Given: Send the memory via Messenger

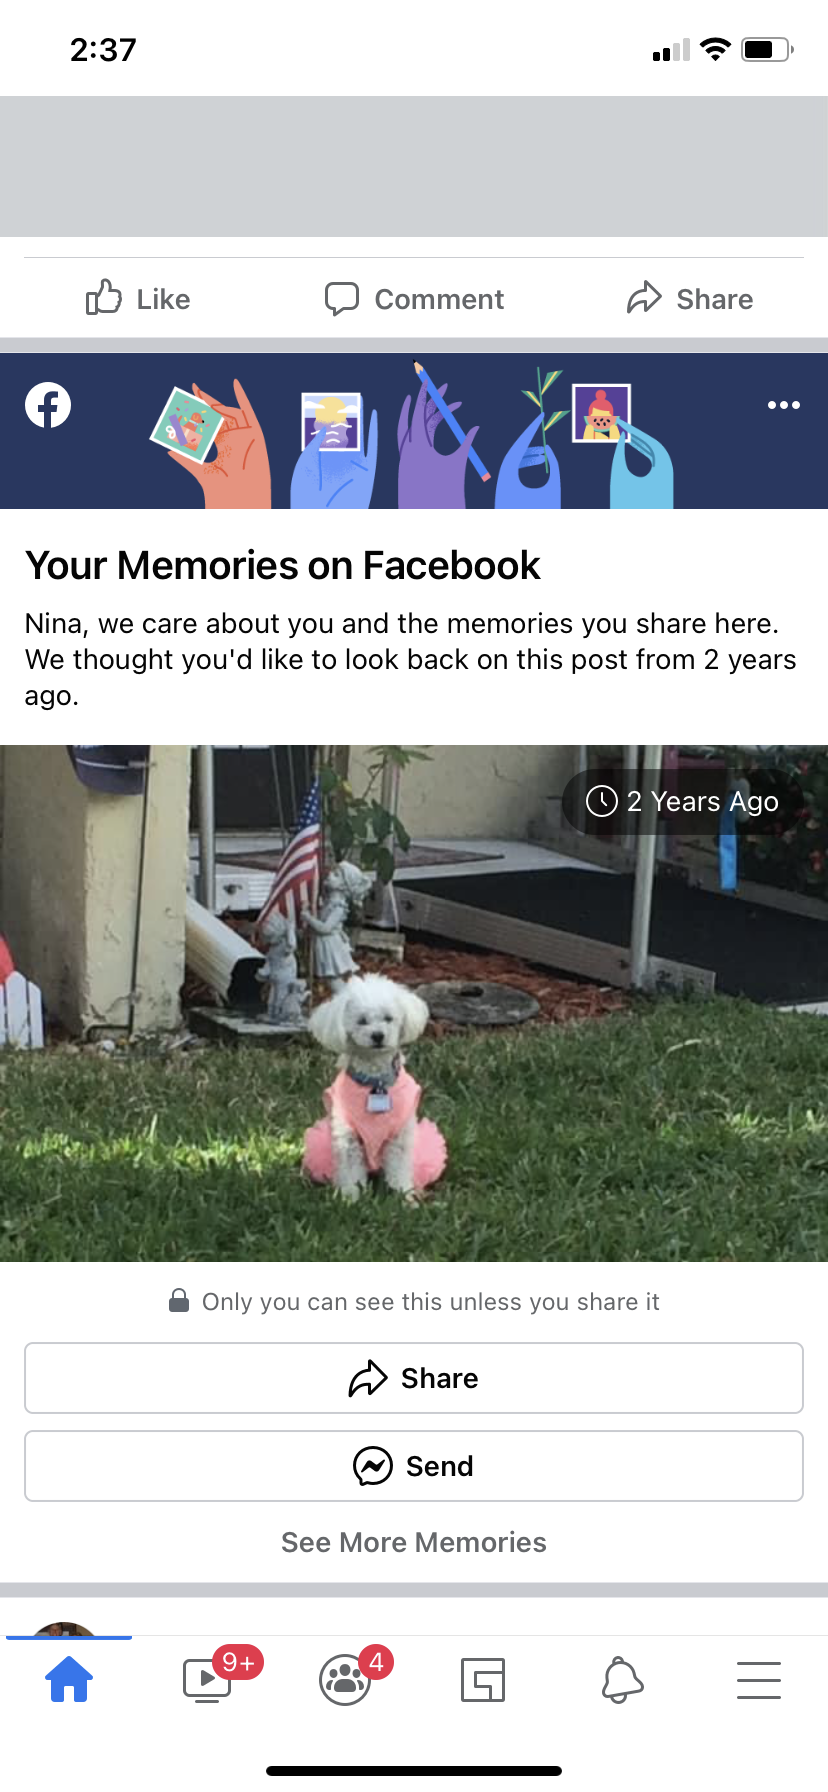Looking at the screenshot, I should [x=414, y=1466].
